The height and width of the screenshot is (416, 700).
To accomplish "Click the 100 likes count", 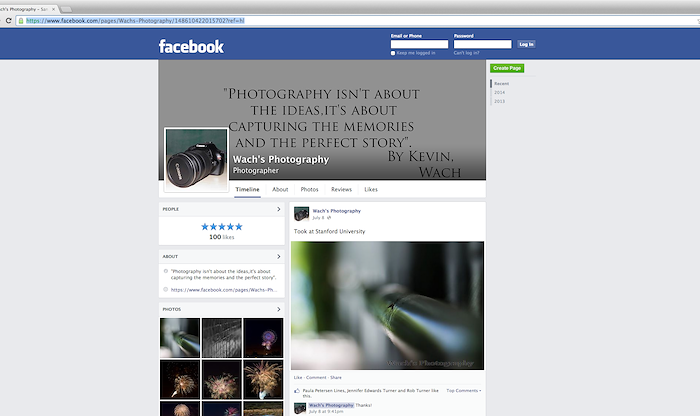I will (x=222, y=237).
